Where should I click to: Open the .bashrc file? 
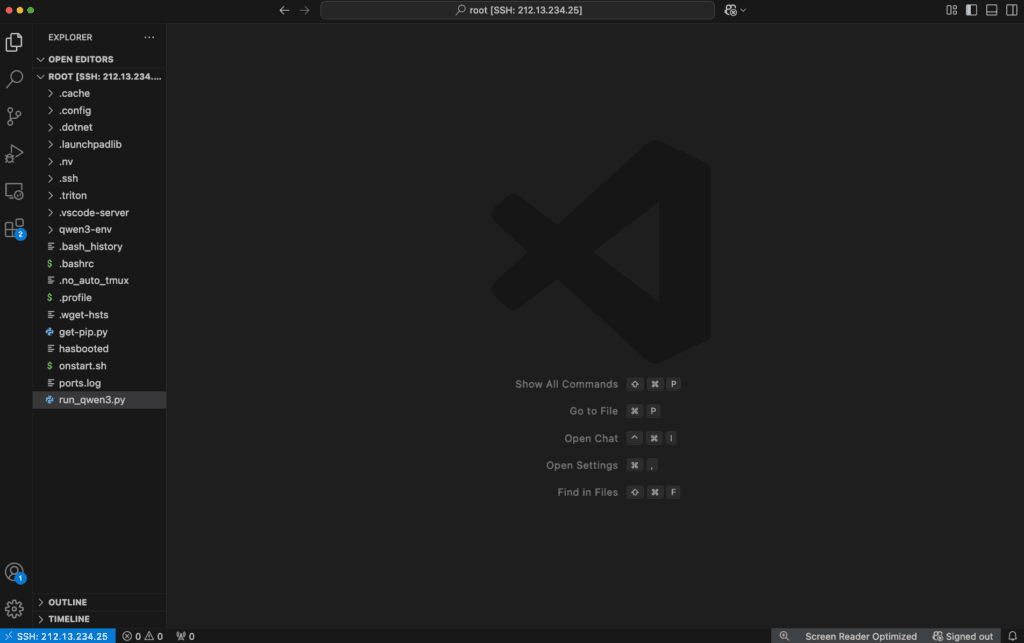[x=99, y=264]
